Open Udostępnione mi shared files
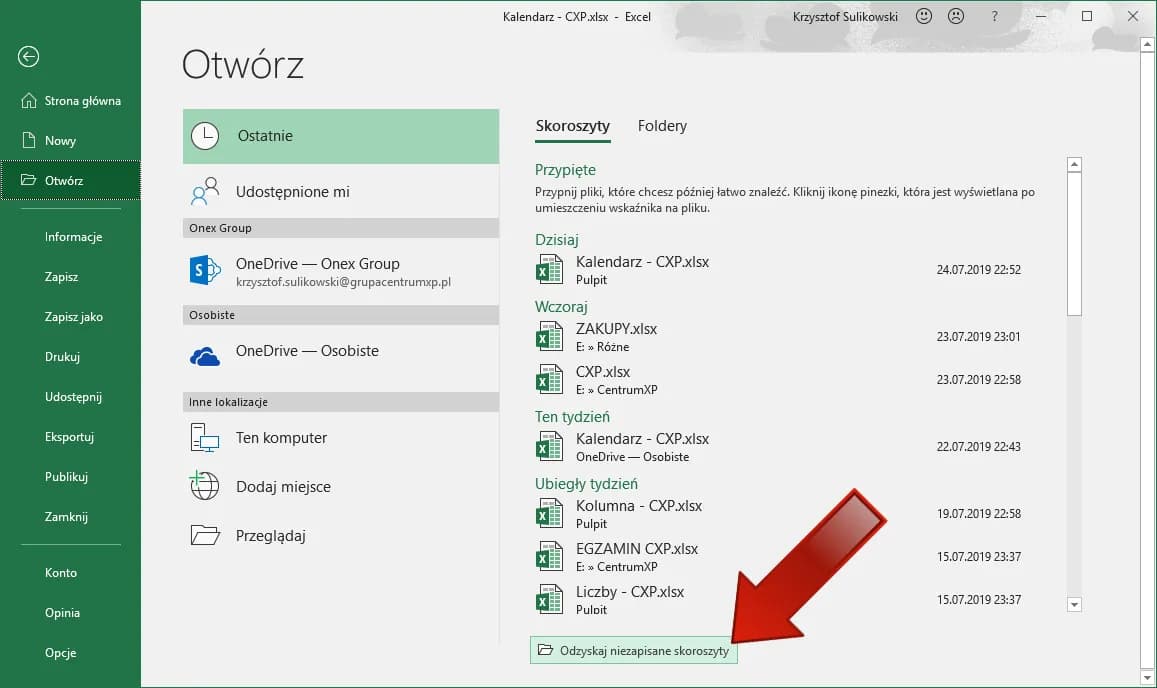 pos(292,192)
